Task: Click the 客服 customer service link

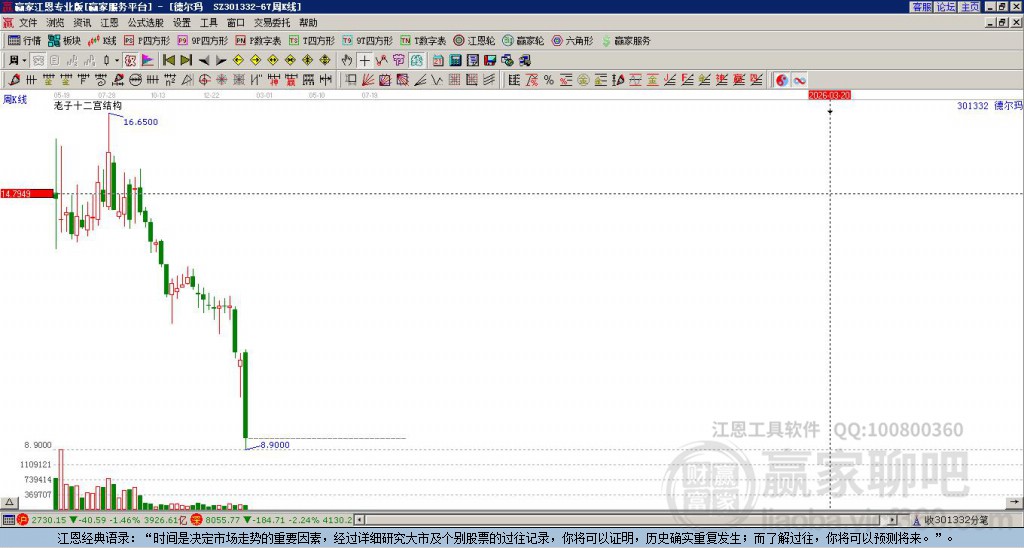Action: [921, 7]
